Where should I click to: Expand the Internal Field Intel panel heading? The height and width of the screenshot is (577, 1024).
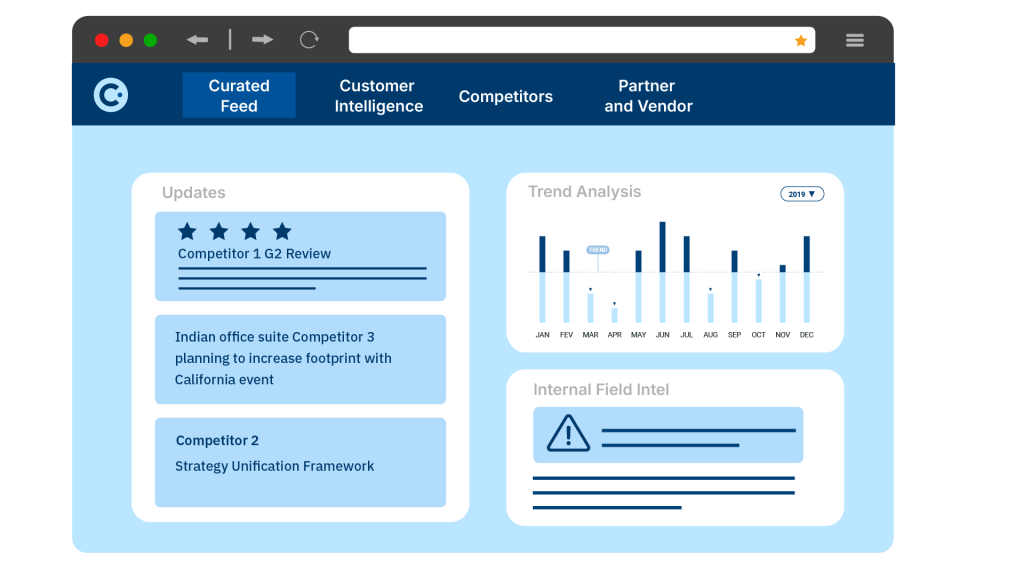tap(601, 389)
